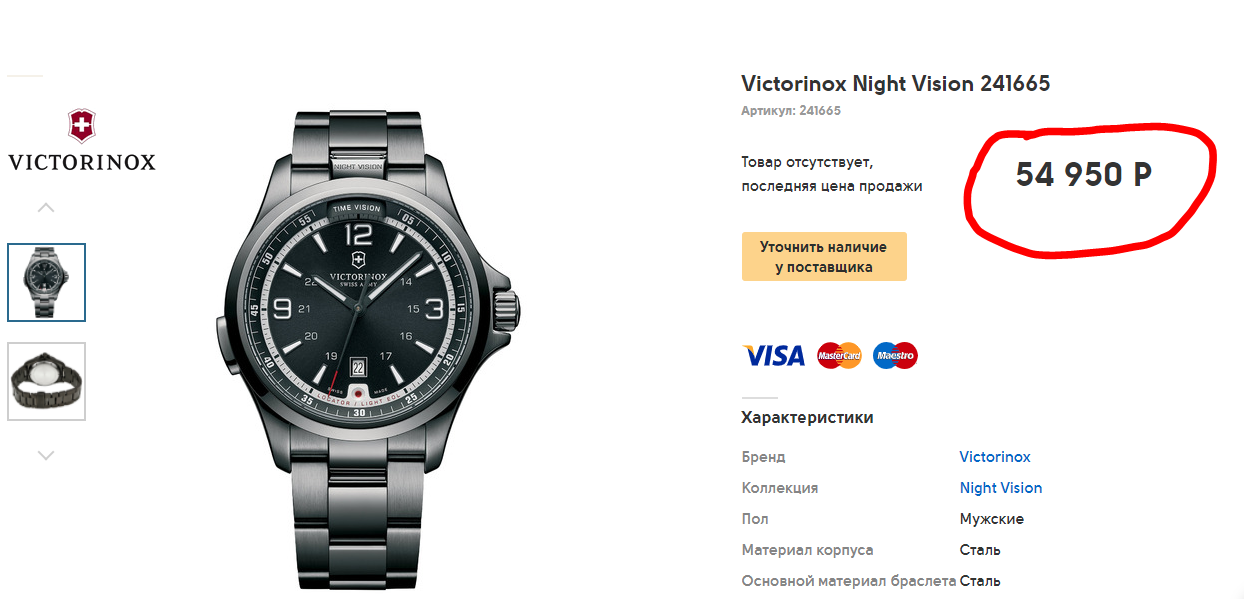Click the Victorinox brand logo
Image resolution: width=1244 pixels, height=599 pixels.
tap(82, 140)
